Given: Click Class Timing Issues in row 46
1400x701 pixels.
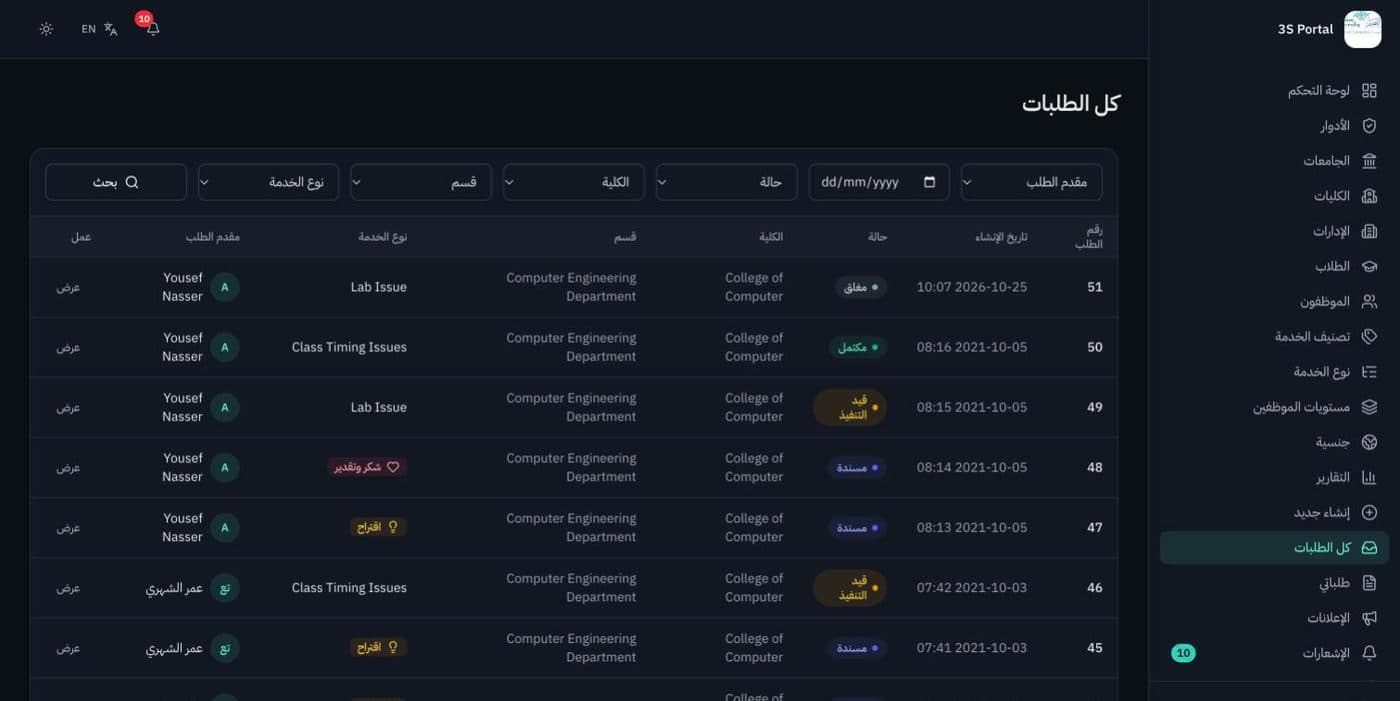Looking at the screenshot, I should [x=349, y=587].
